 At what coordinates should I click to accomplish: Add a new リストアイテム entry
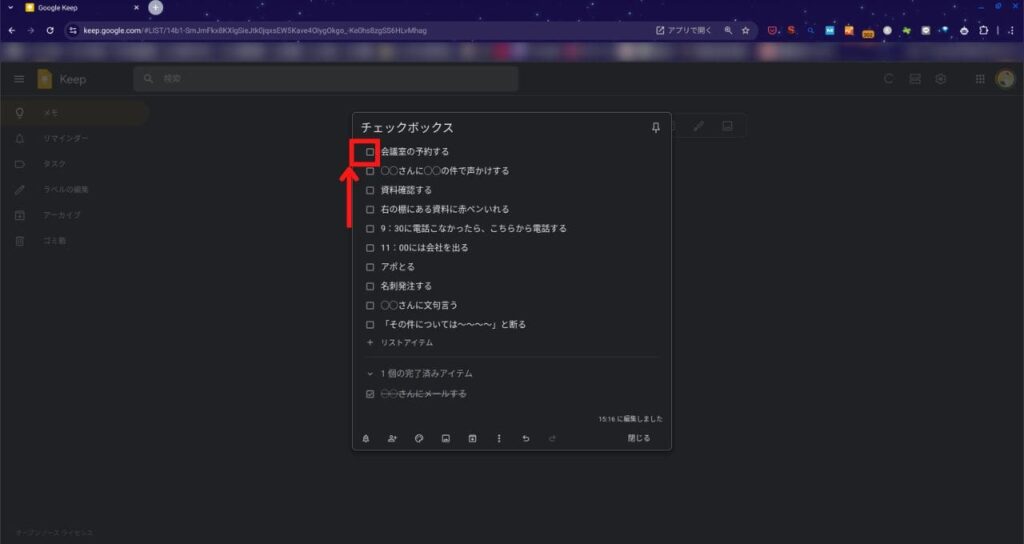pyautogui.click(x=406, y=342)
